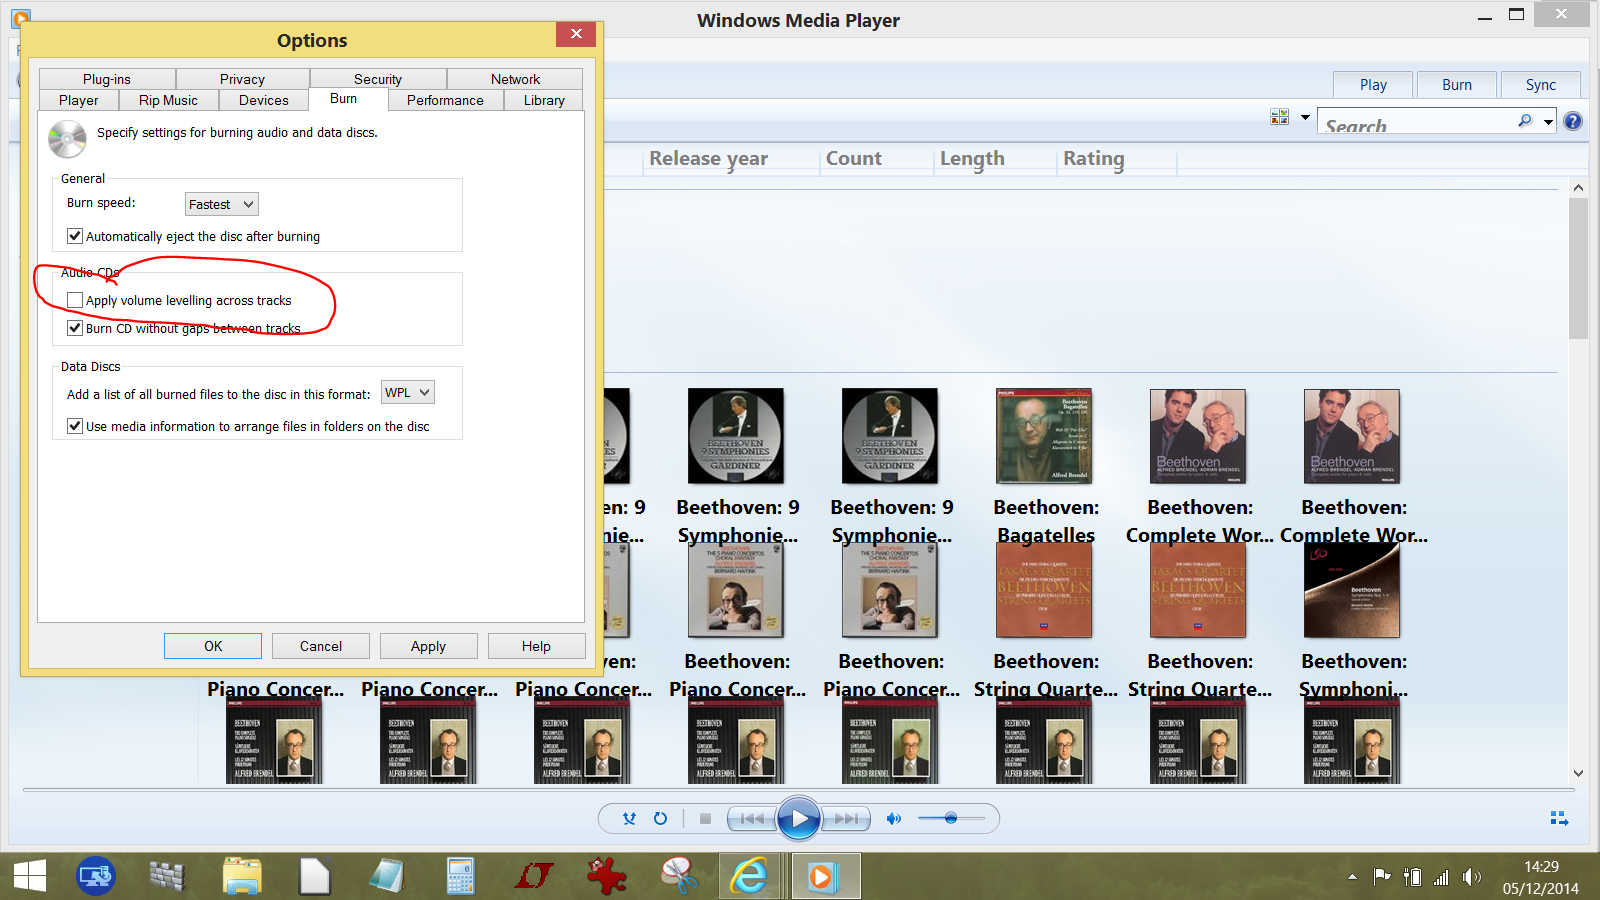The height and width of the screenshot is (900, 1600).
Task: Click the library scroll up arrow
Action: [1578, 188]
